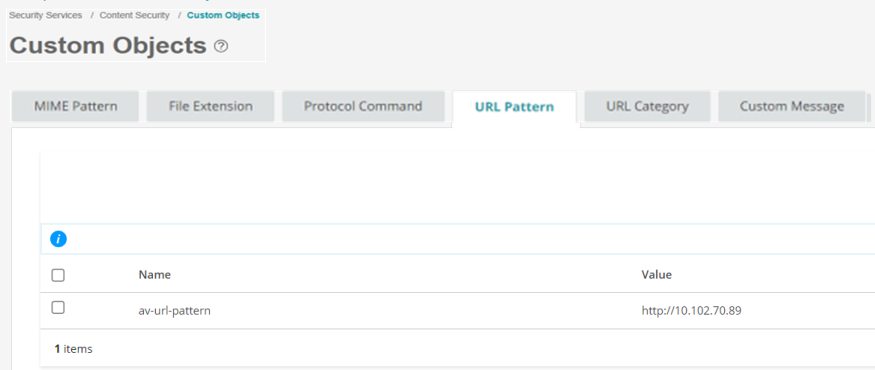Open the Custom Objects help icon
Image resolution: width=875 pixels, height=370 pixels.
click(x=221, y=46)
